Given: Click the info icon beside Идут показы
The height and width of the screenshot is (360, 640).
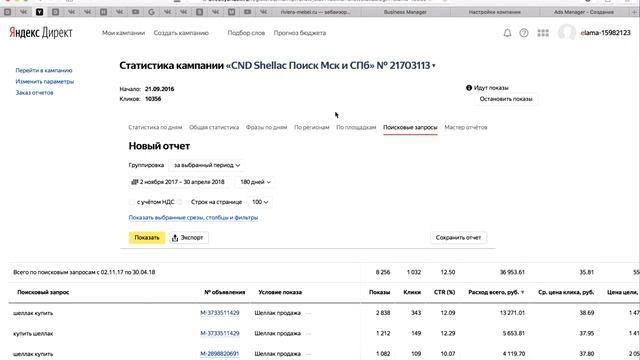Looking at the screenshot, I should [x=469, y=88].
